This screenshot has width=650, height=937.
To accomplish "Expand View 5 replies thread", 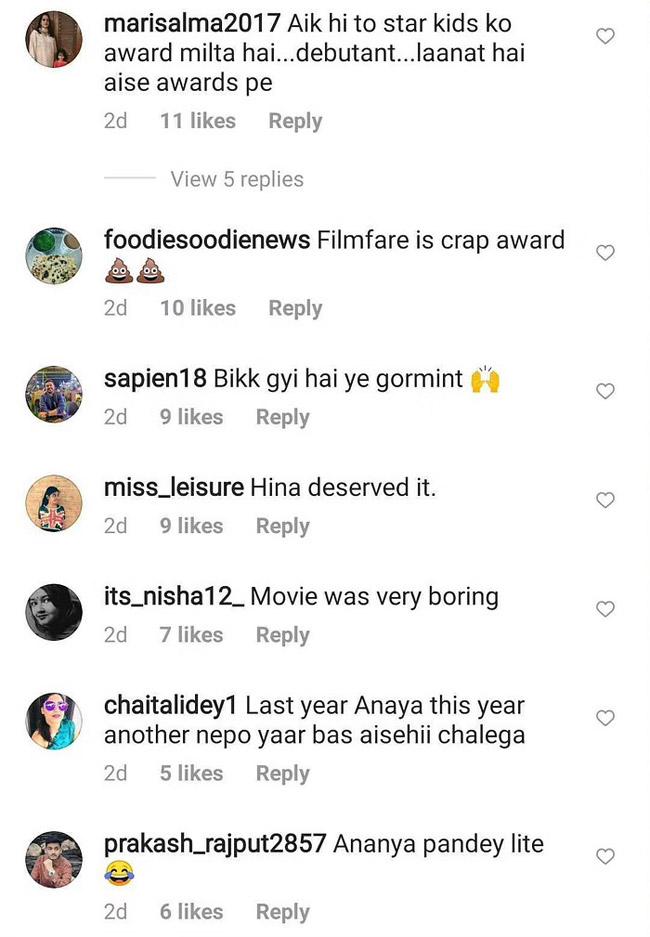I will coord(237,179).
